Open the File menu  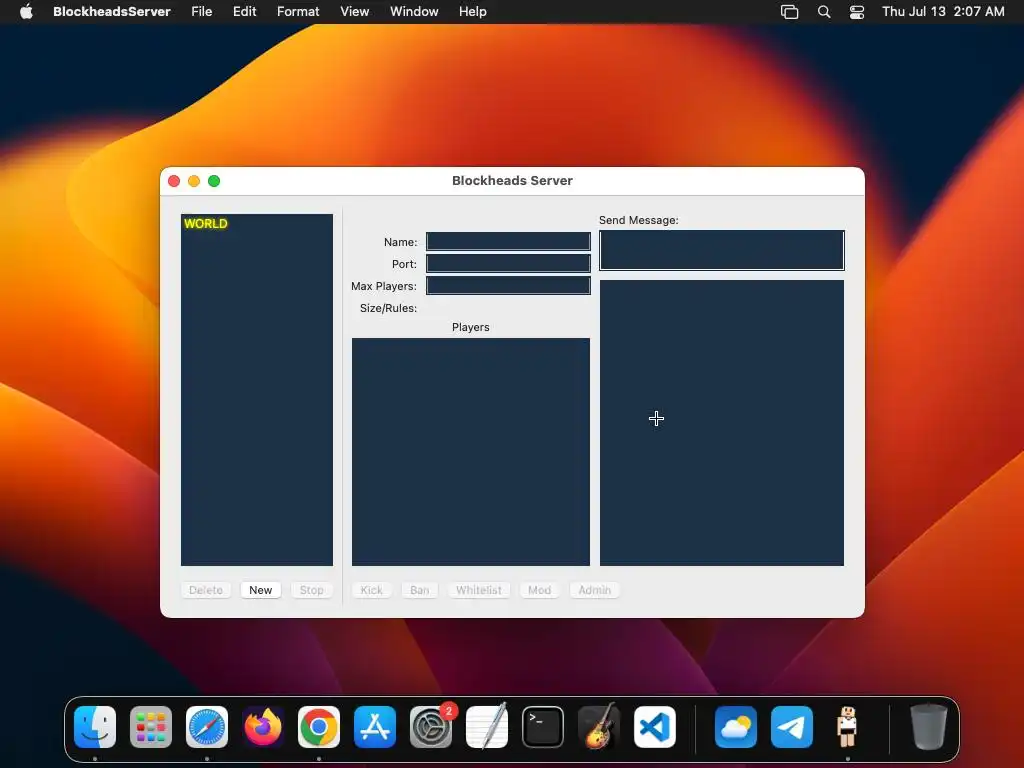coord(202,12)
